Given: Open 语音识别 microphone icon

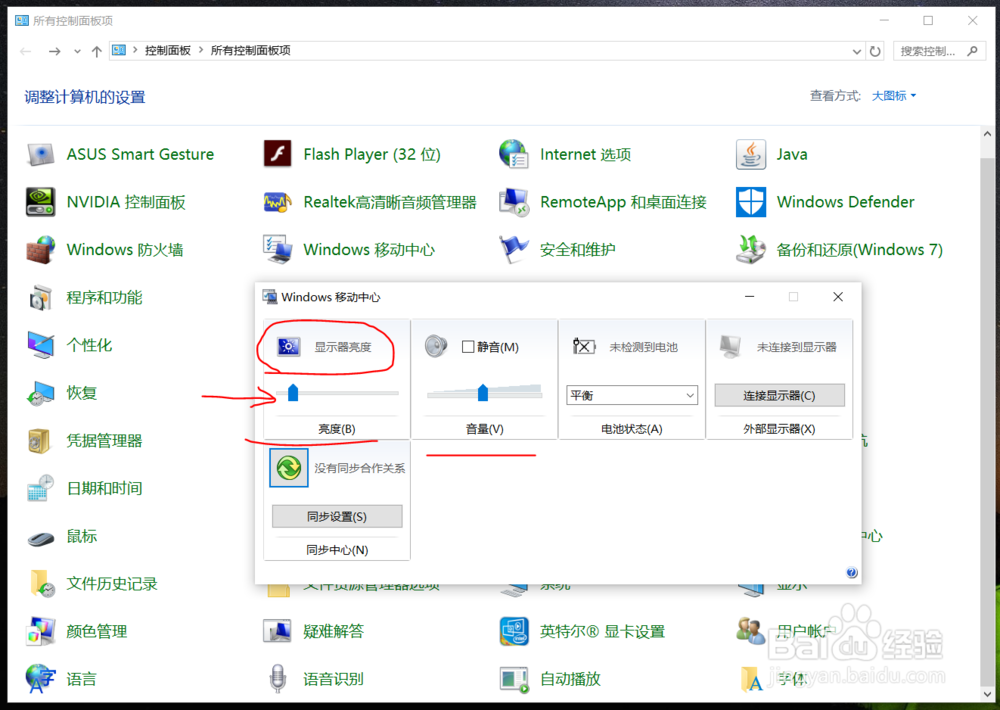Looking at the screenshot, I should [x=277, y=679].
